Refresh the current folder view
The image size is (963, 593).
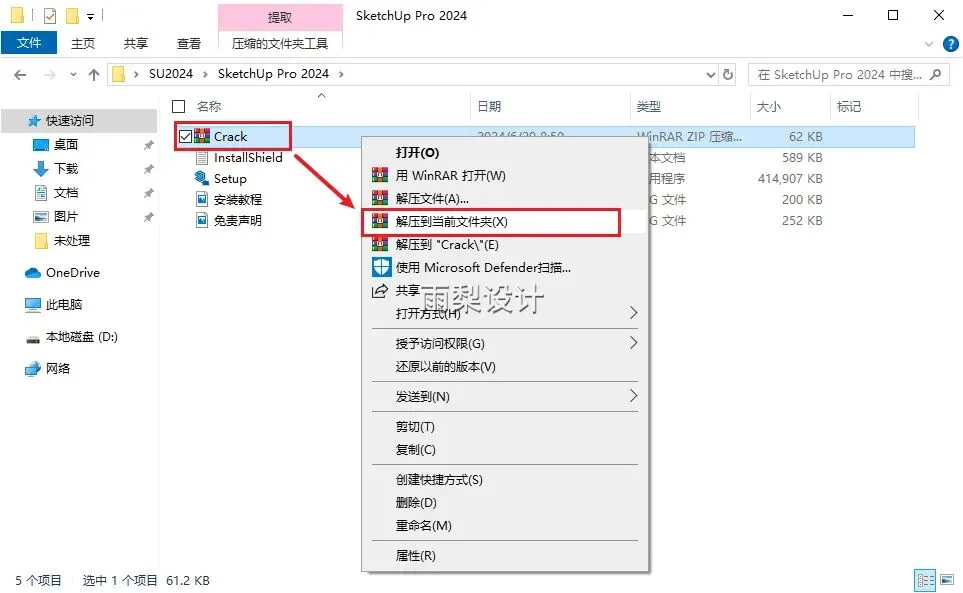[728, 75]
